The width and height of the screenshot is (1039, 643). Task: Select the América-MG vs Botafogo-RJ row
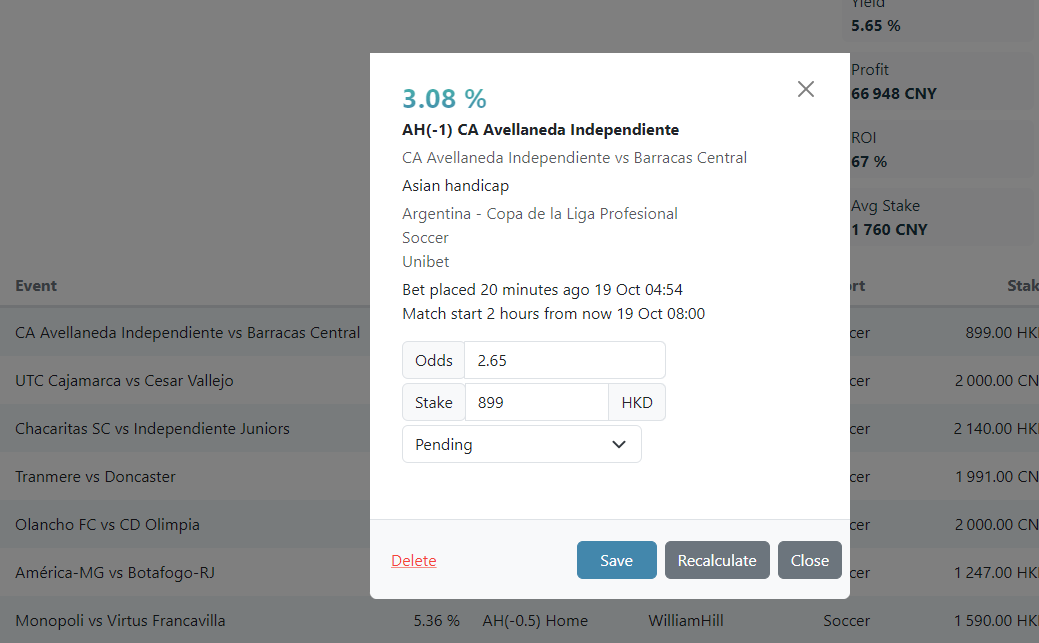point(520,573)
